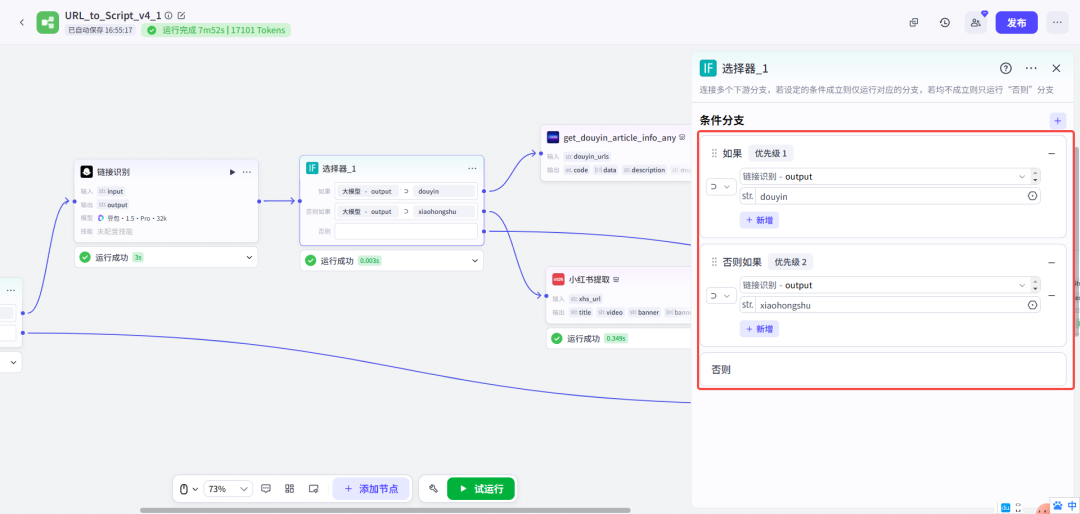1080x514 pixels.
Task: Select the 小红书提取 node icon
Action: (559, 280)
